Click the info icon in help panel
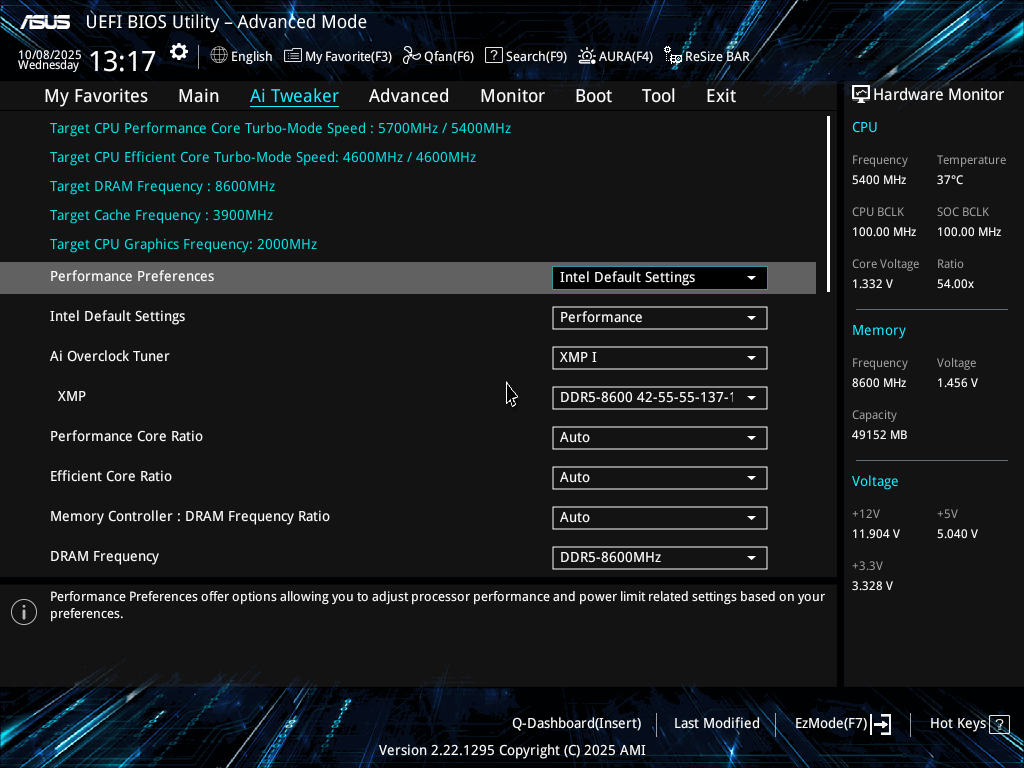The height and width of the screenshot is (768, 1024). tap(24, 612)
